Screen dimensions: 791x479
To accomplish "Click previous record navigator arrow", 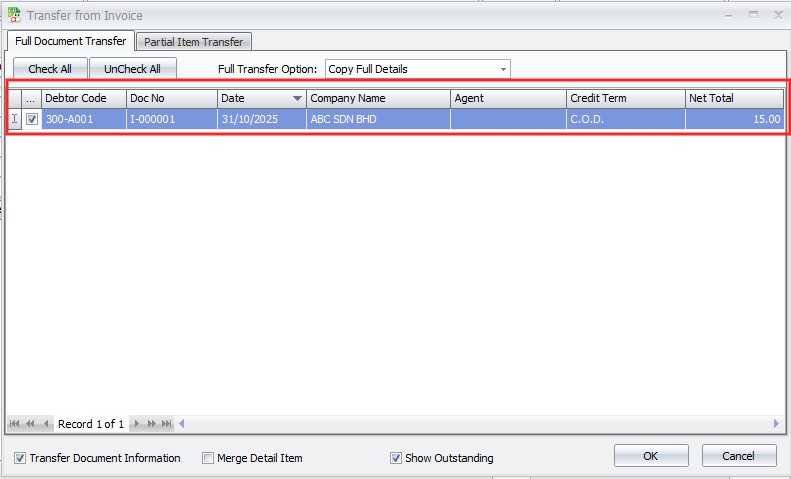I will coord(46,424).
